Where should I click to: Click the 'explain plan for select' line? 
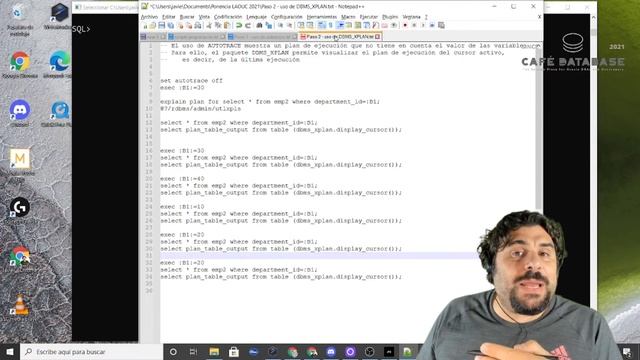[x=270, y=102]
